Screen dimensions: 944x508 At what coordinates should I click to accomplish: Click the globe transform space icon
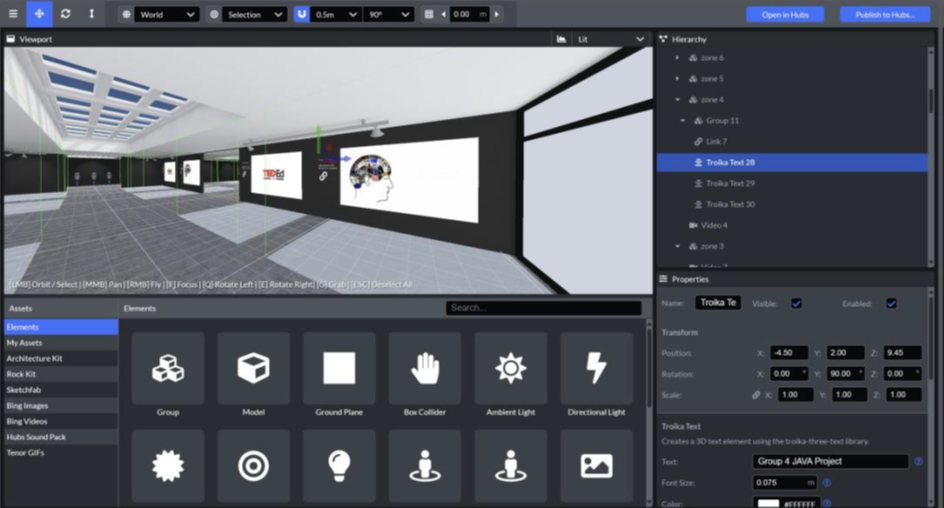pyautogui.click(x=126, y=14)
